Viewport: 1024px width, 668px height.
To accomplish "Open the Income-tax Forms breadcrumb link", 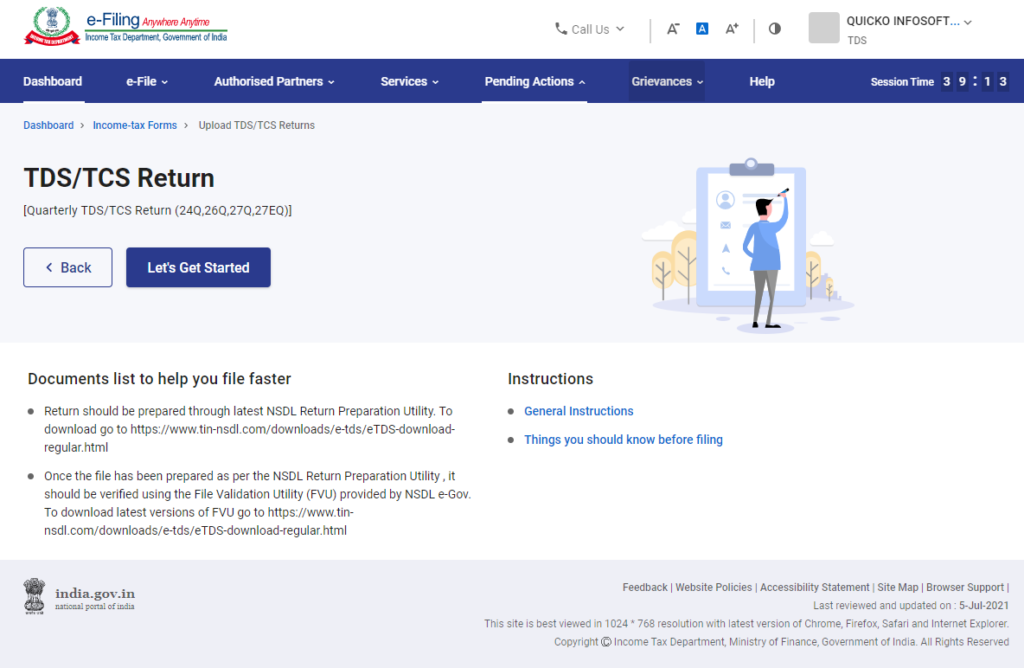I will pos(134,125).
